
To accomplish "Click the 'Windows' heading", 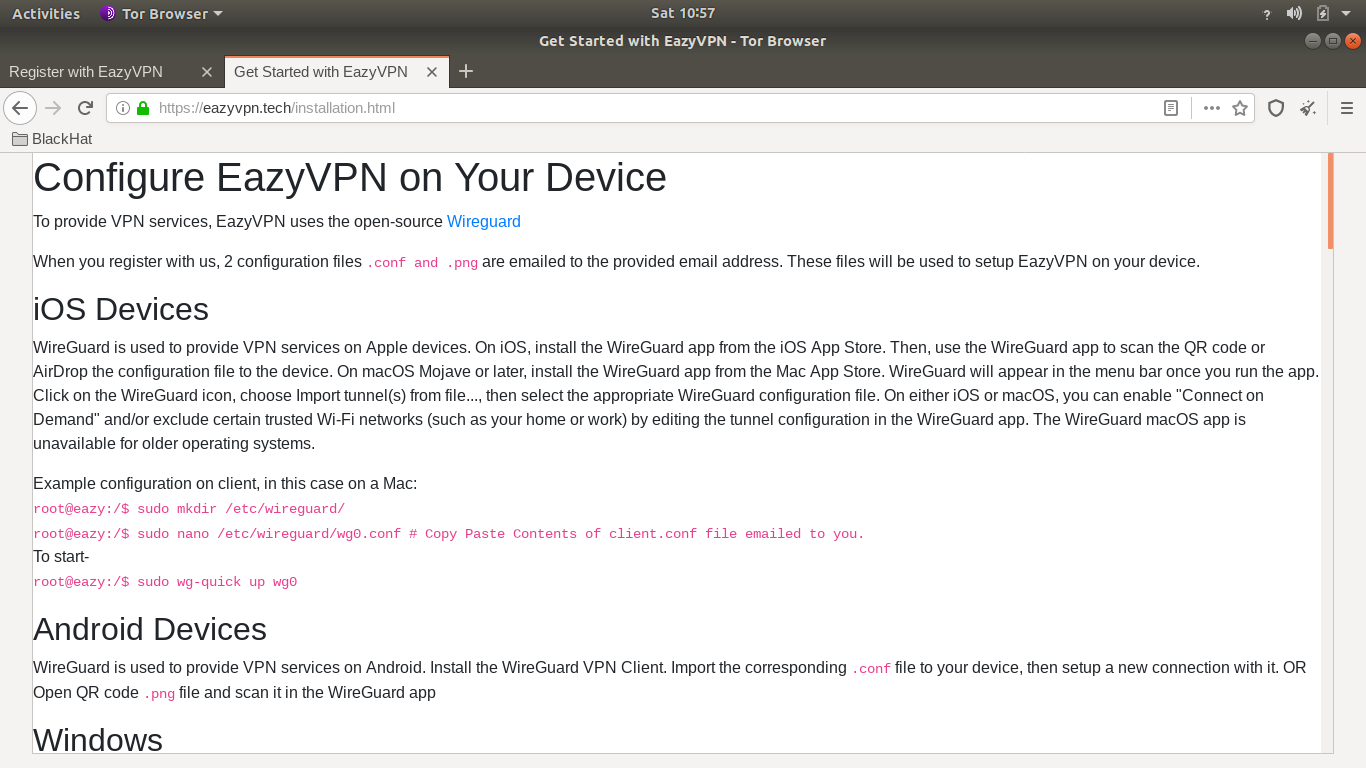I will tap(98, 740).
